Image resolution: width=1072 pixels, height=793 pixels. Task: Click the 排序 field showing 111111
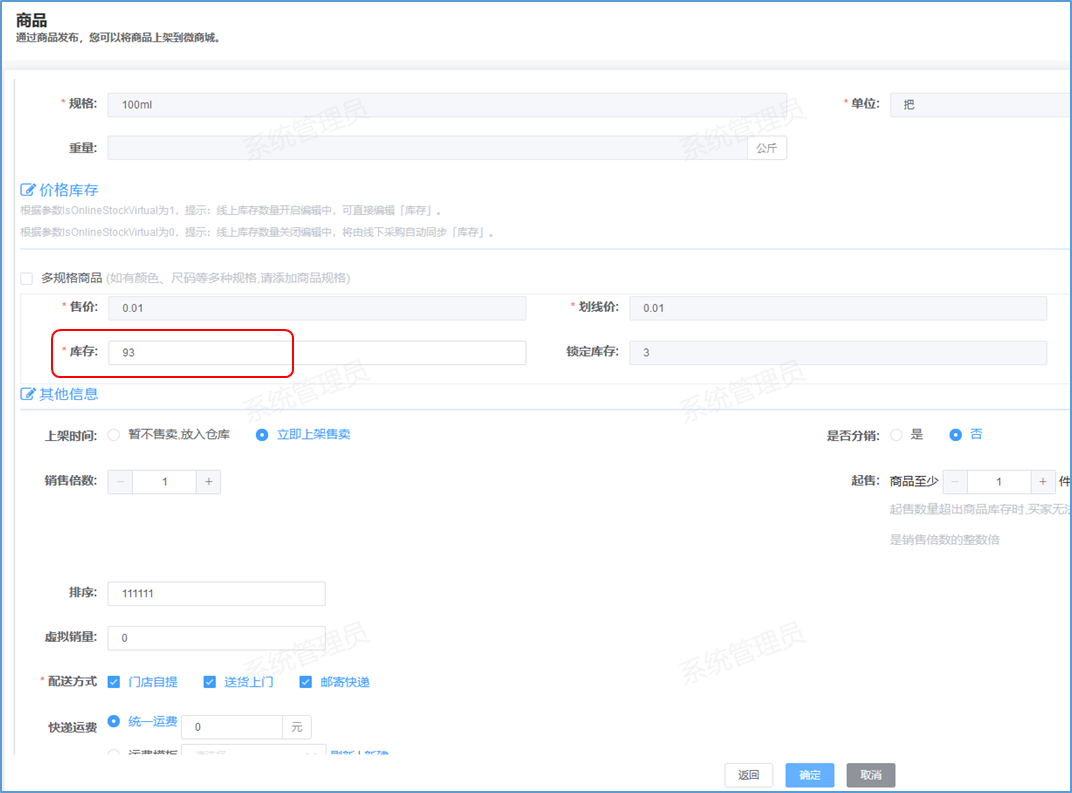point(217,593)
